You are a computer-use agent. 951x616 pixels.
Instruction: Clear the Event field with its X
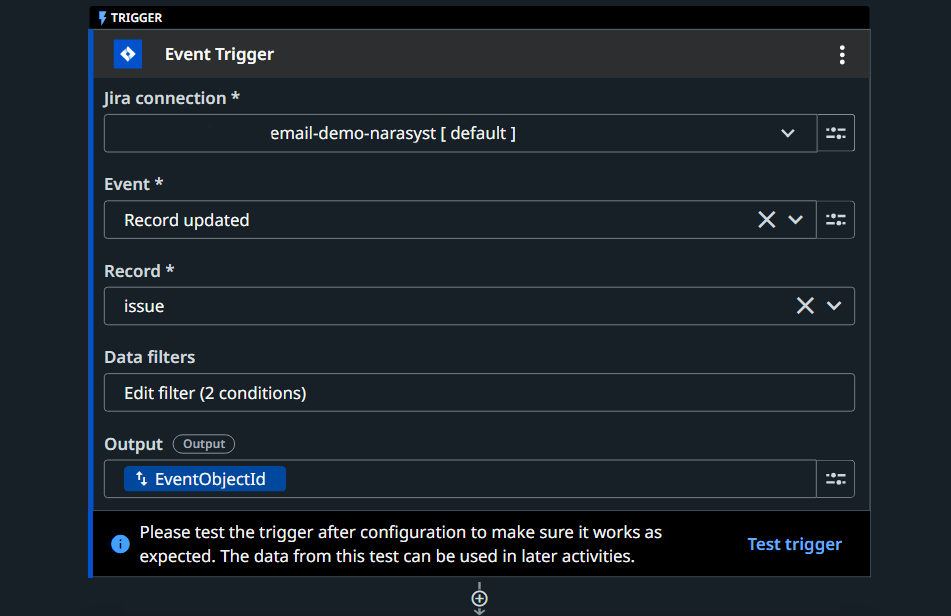point(766,220)
